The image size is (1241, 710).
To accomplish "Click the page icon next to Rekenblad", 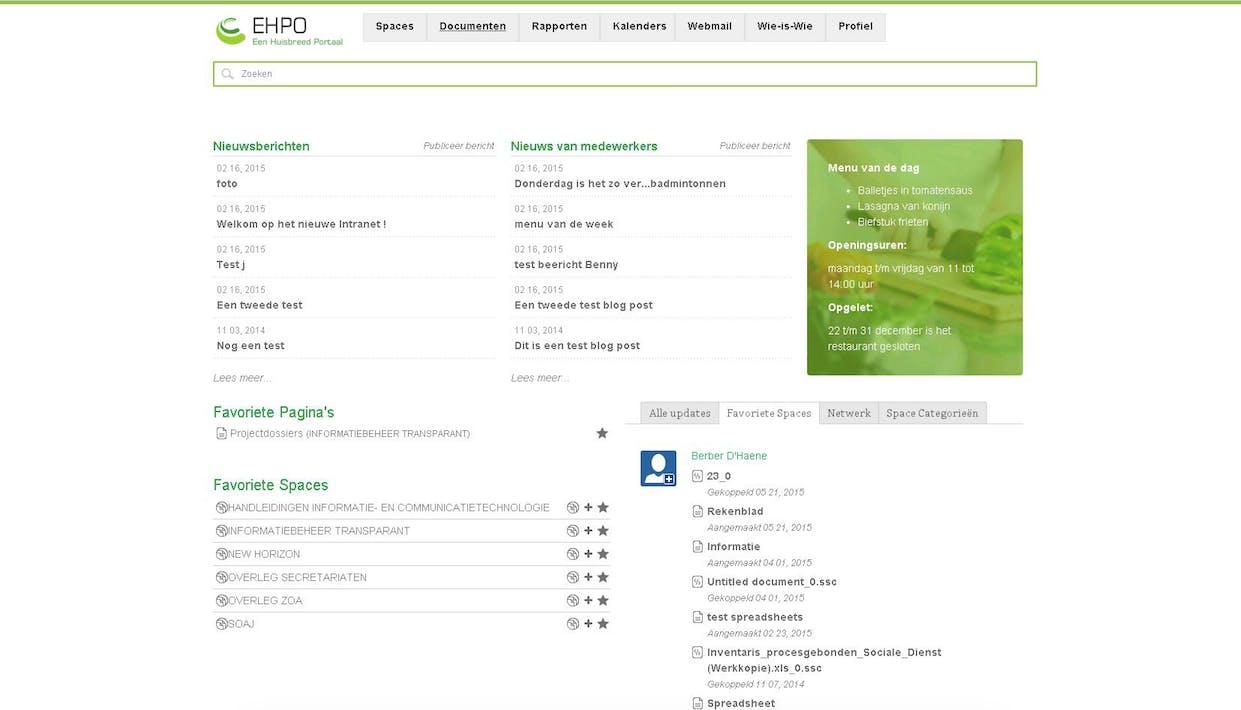I will [x=698, y=511].
